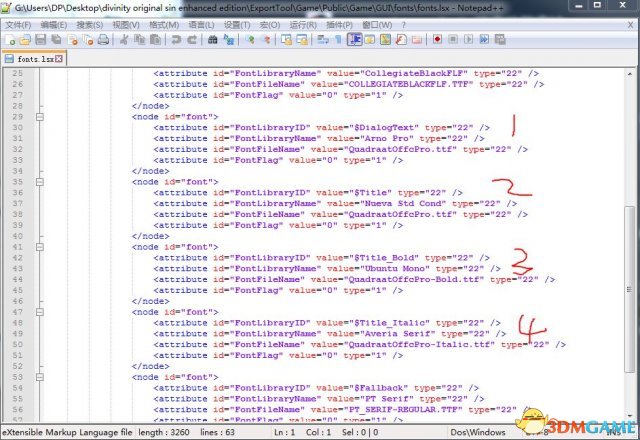Click "Dos\Windows" in status bar
Screen dimensions: 640x440
click(478, 432)
